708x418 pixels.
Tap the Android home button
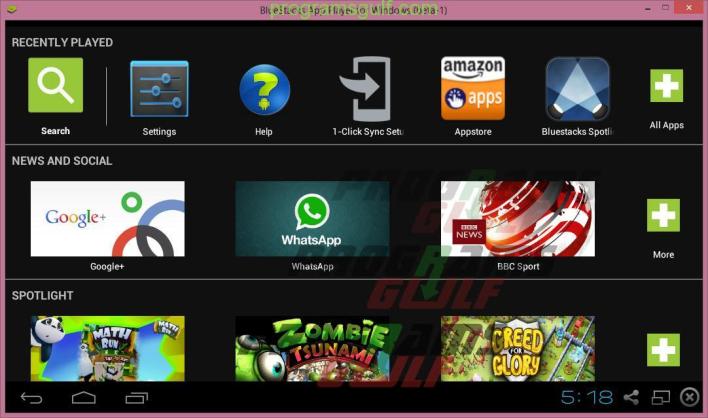[x=84, y=398]
